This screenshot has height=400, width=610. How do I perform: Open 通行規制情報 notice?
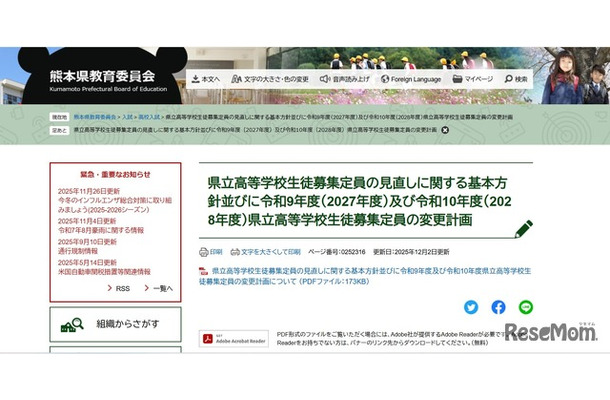78,251
